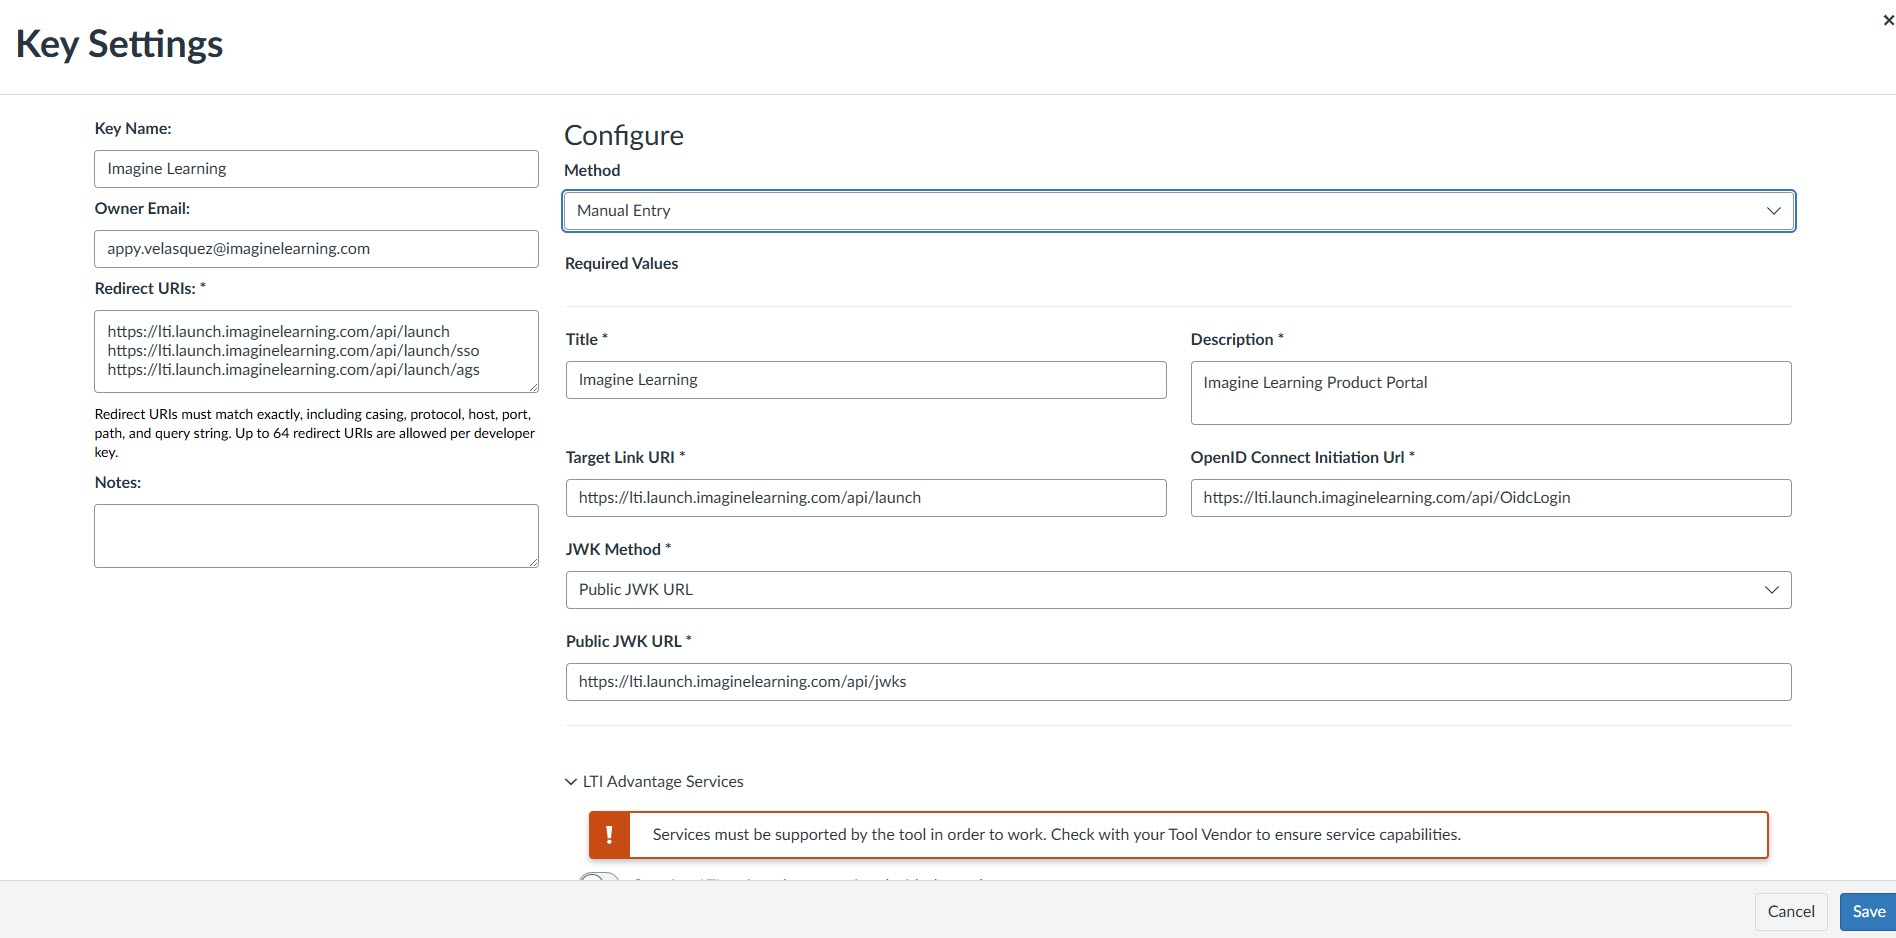Image resolution: width=1896 pixels, height=938 pixels.
Task: Open the JWK Method dropdown
Action: [1178, 590]
